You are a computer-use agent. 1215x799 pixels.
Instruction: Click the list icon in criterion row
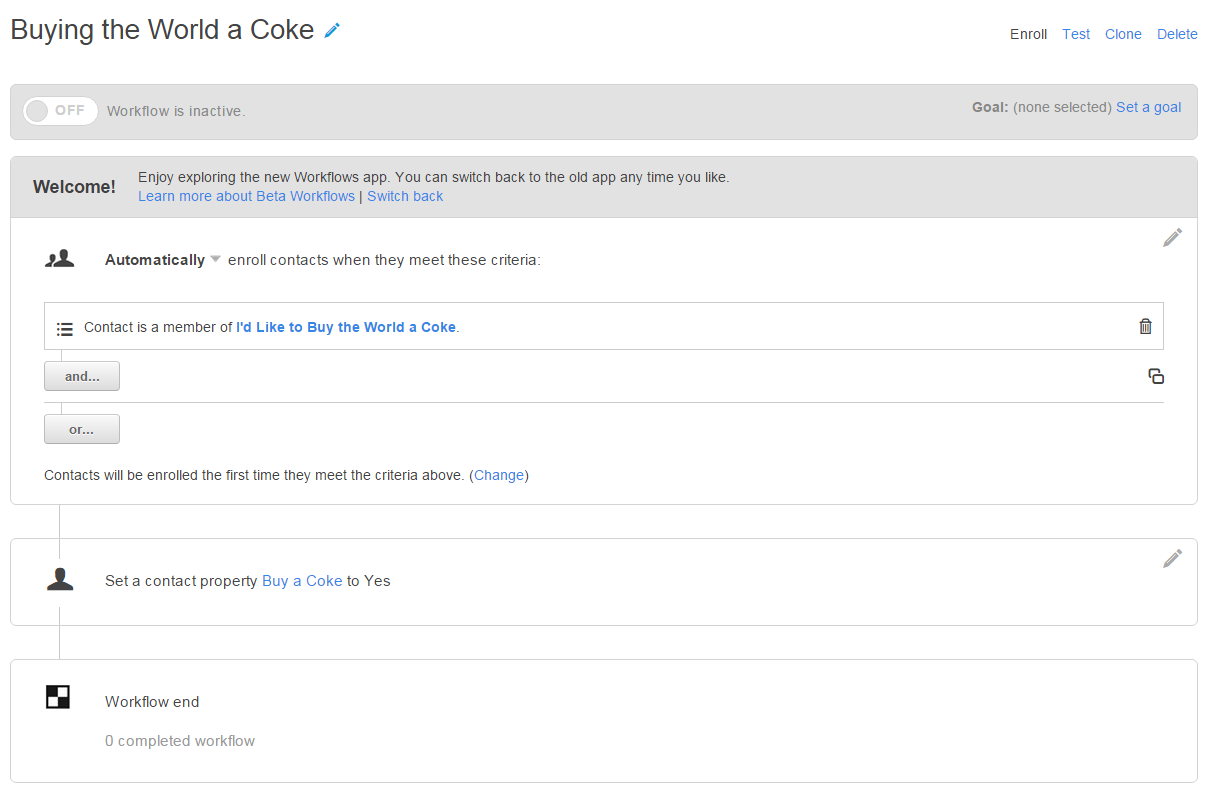point(65,328)
